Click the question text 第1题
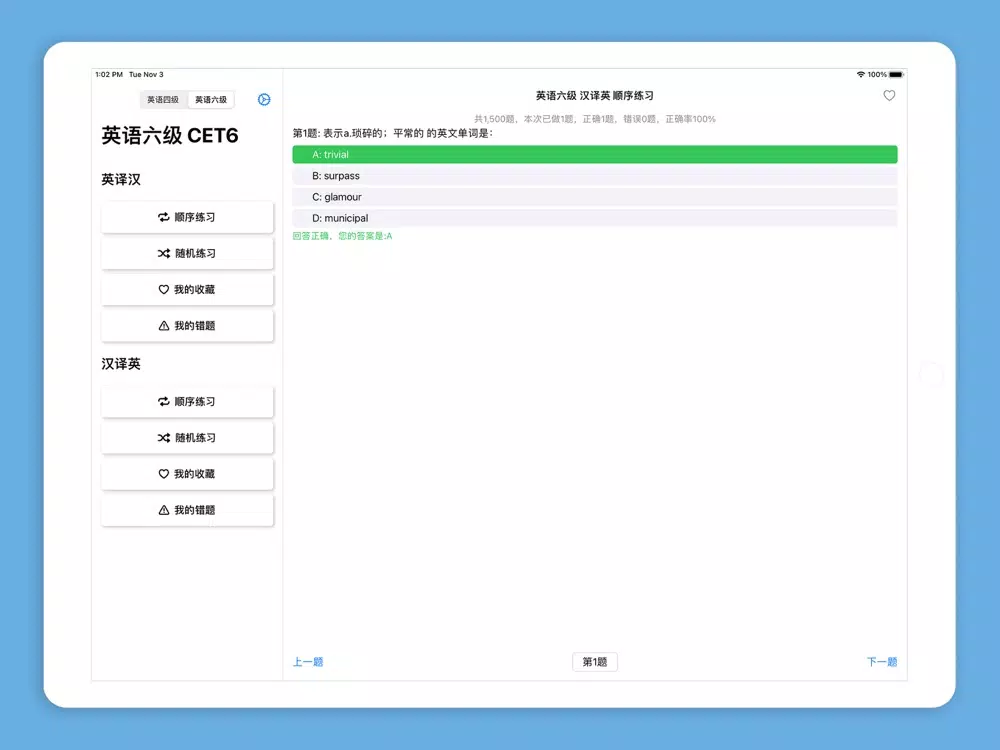This screenshot has width=1000, height=750. 392,133
